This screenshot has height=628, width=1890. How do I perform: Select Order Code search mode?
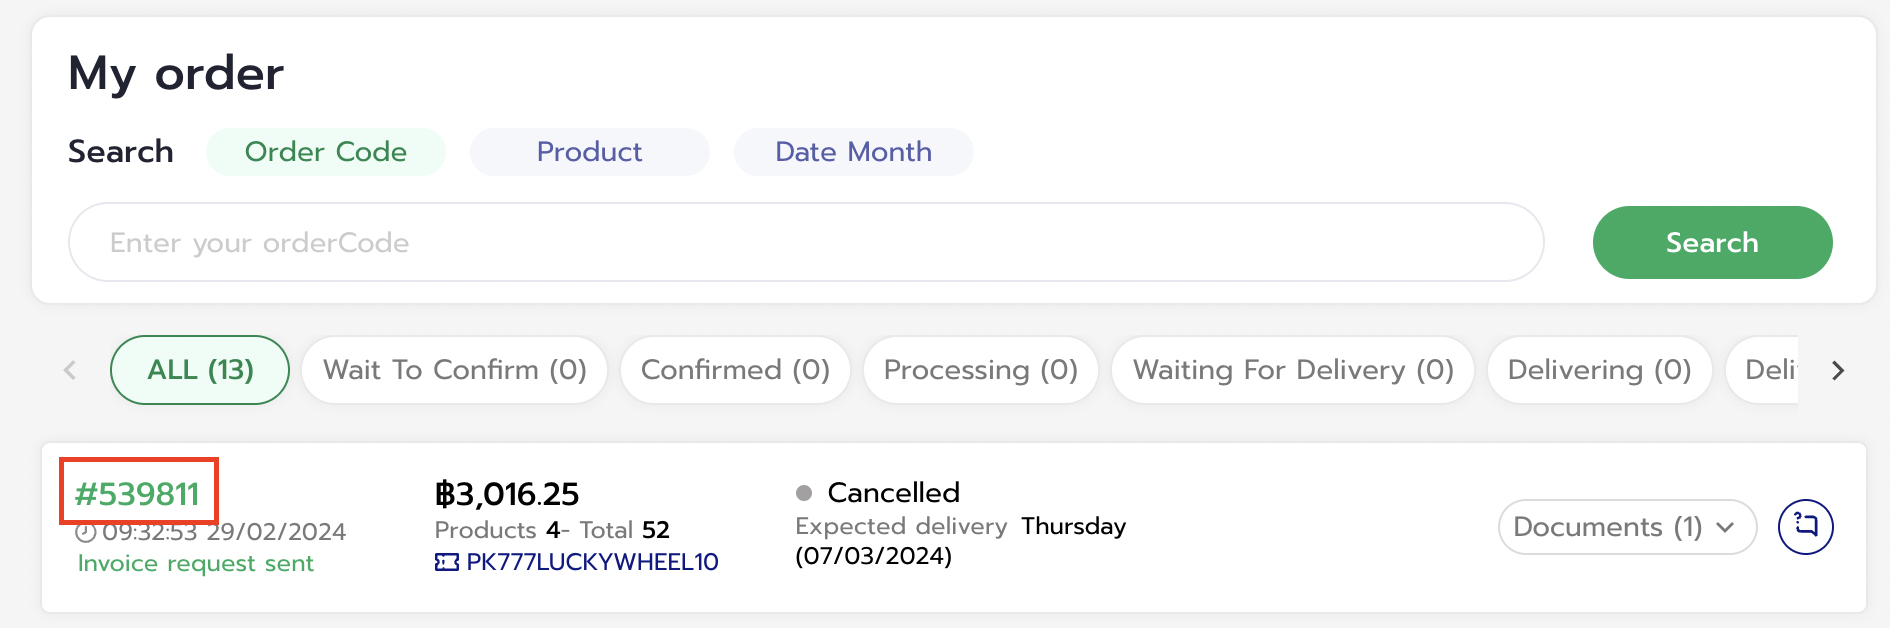coord(326,152)
